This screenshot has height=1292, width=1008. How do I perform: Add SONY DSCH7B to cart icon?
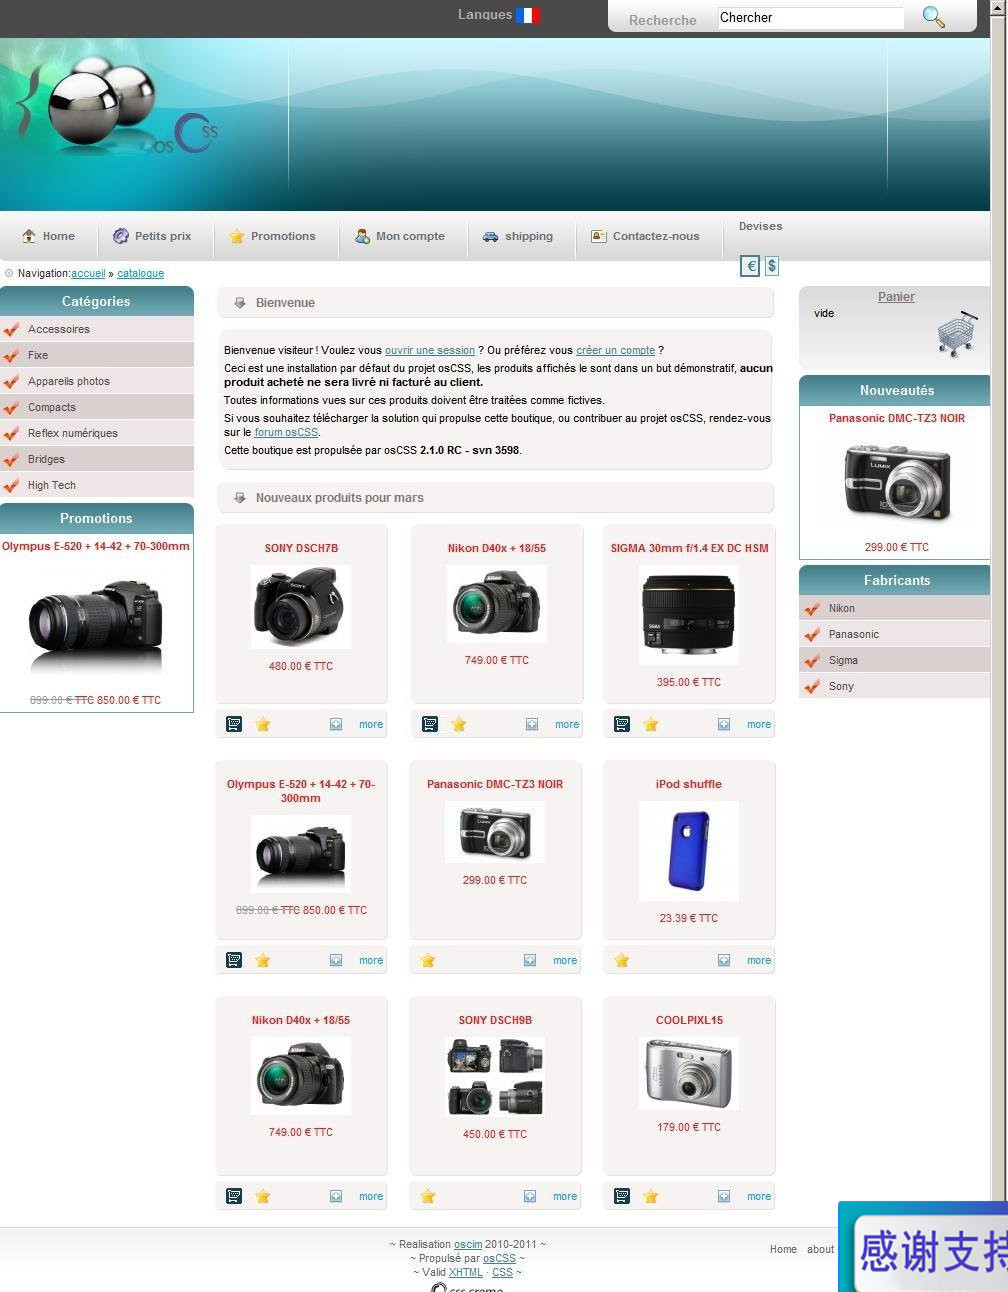coord(234,724)
